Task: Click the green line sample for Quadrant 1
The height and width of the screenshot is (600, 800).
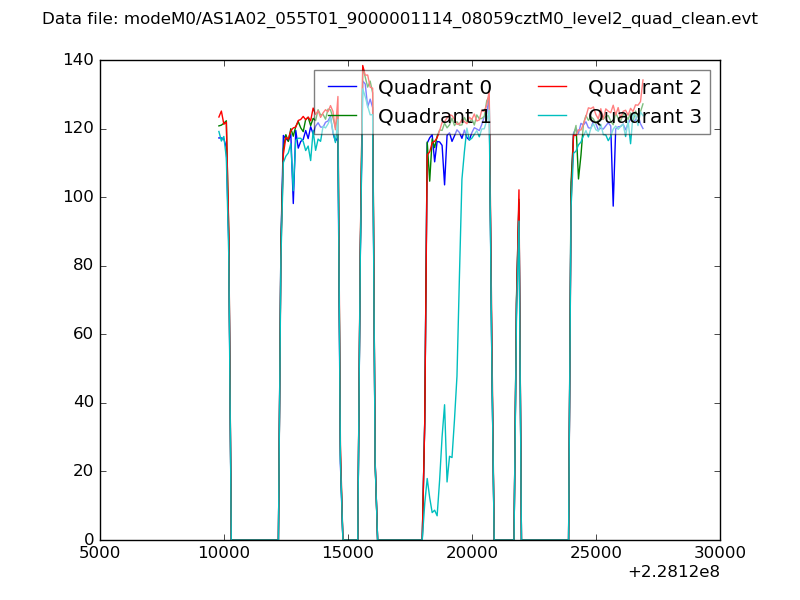Action: [x=343, y=116]
